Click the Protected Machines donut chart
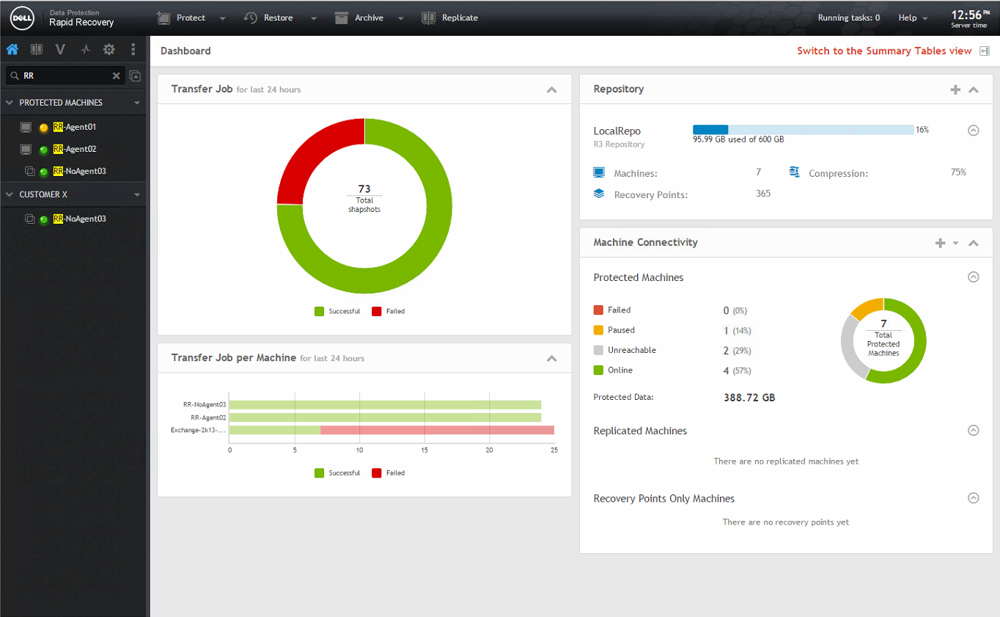 click(x=883, y=340)
